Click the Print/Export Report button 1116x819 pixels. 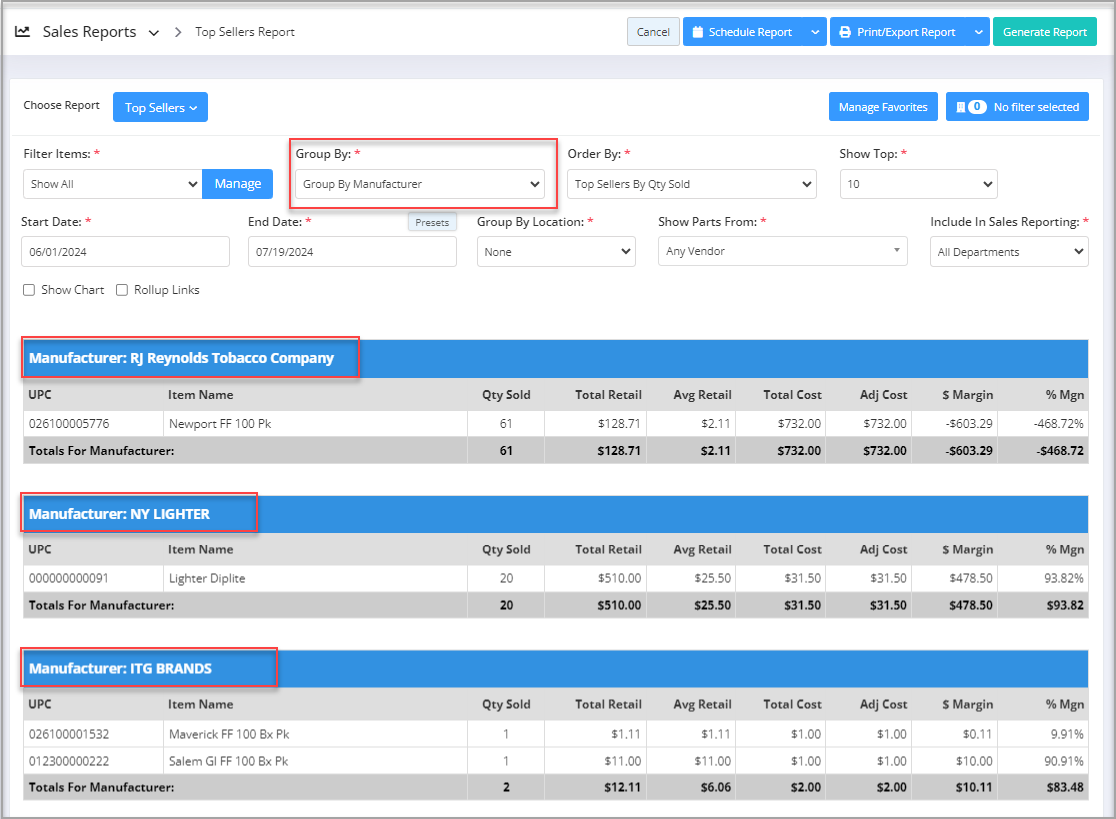coord(897,32)
